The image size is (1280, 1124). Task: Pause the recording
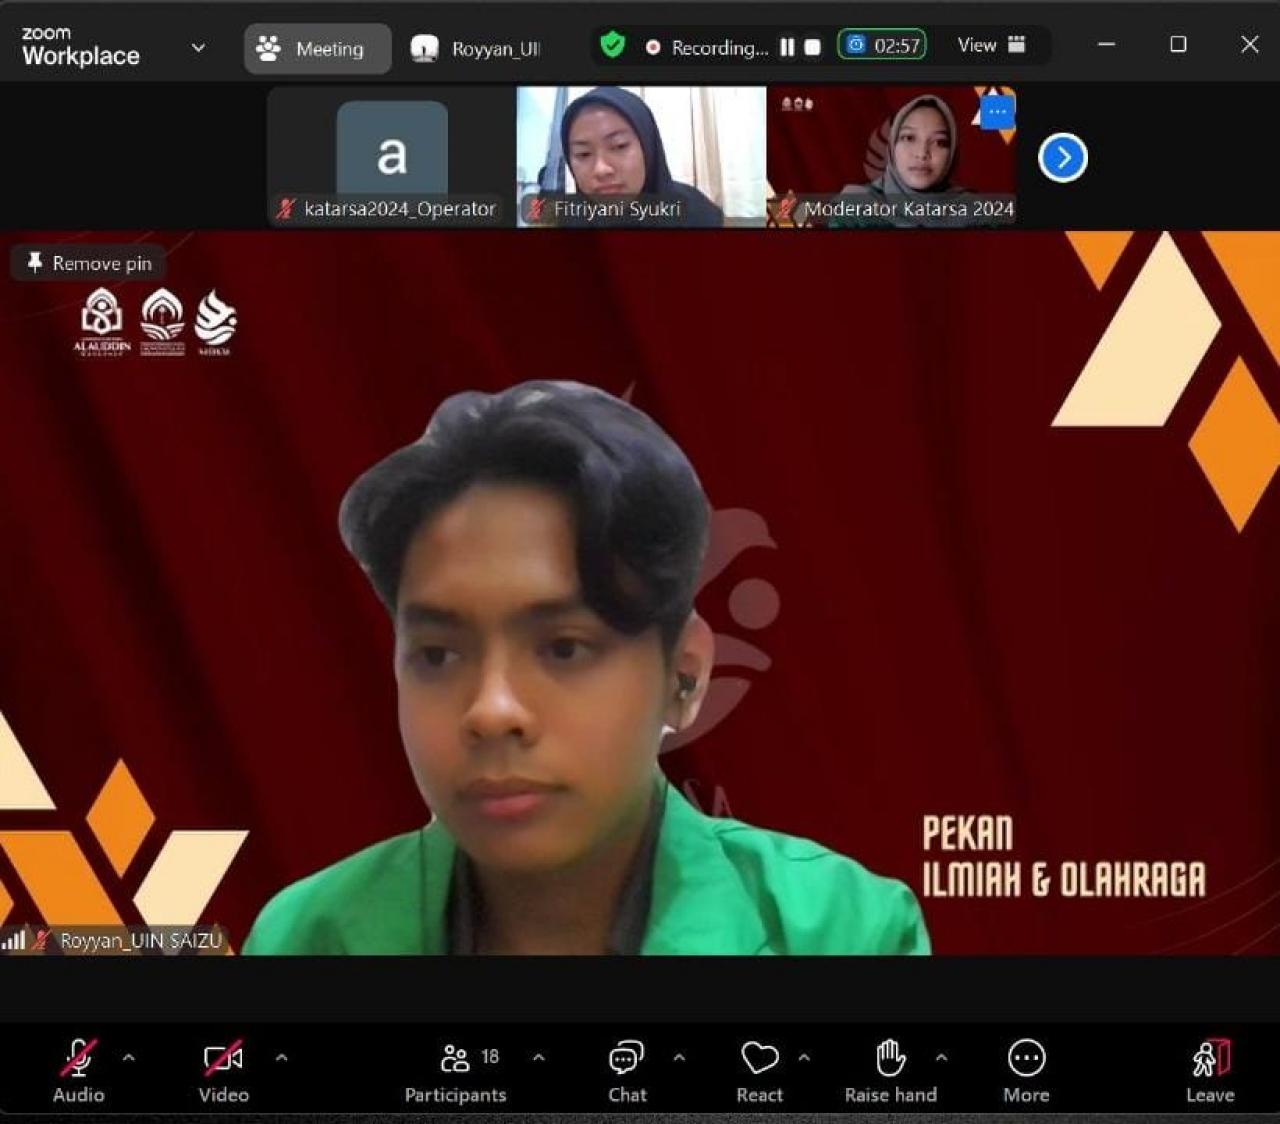click(787, 47)
